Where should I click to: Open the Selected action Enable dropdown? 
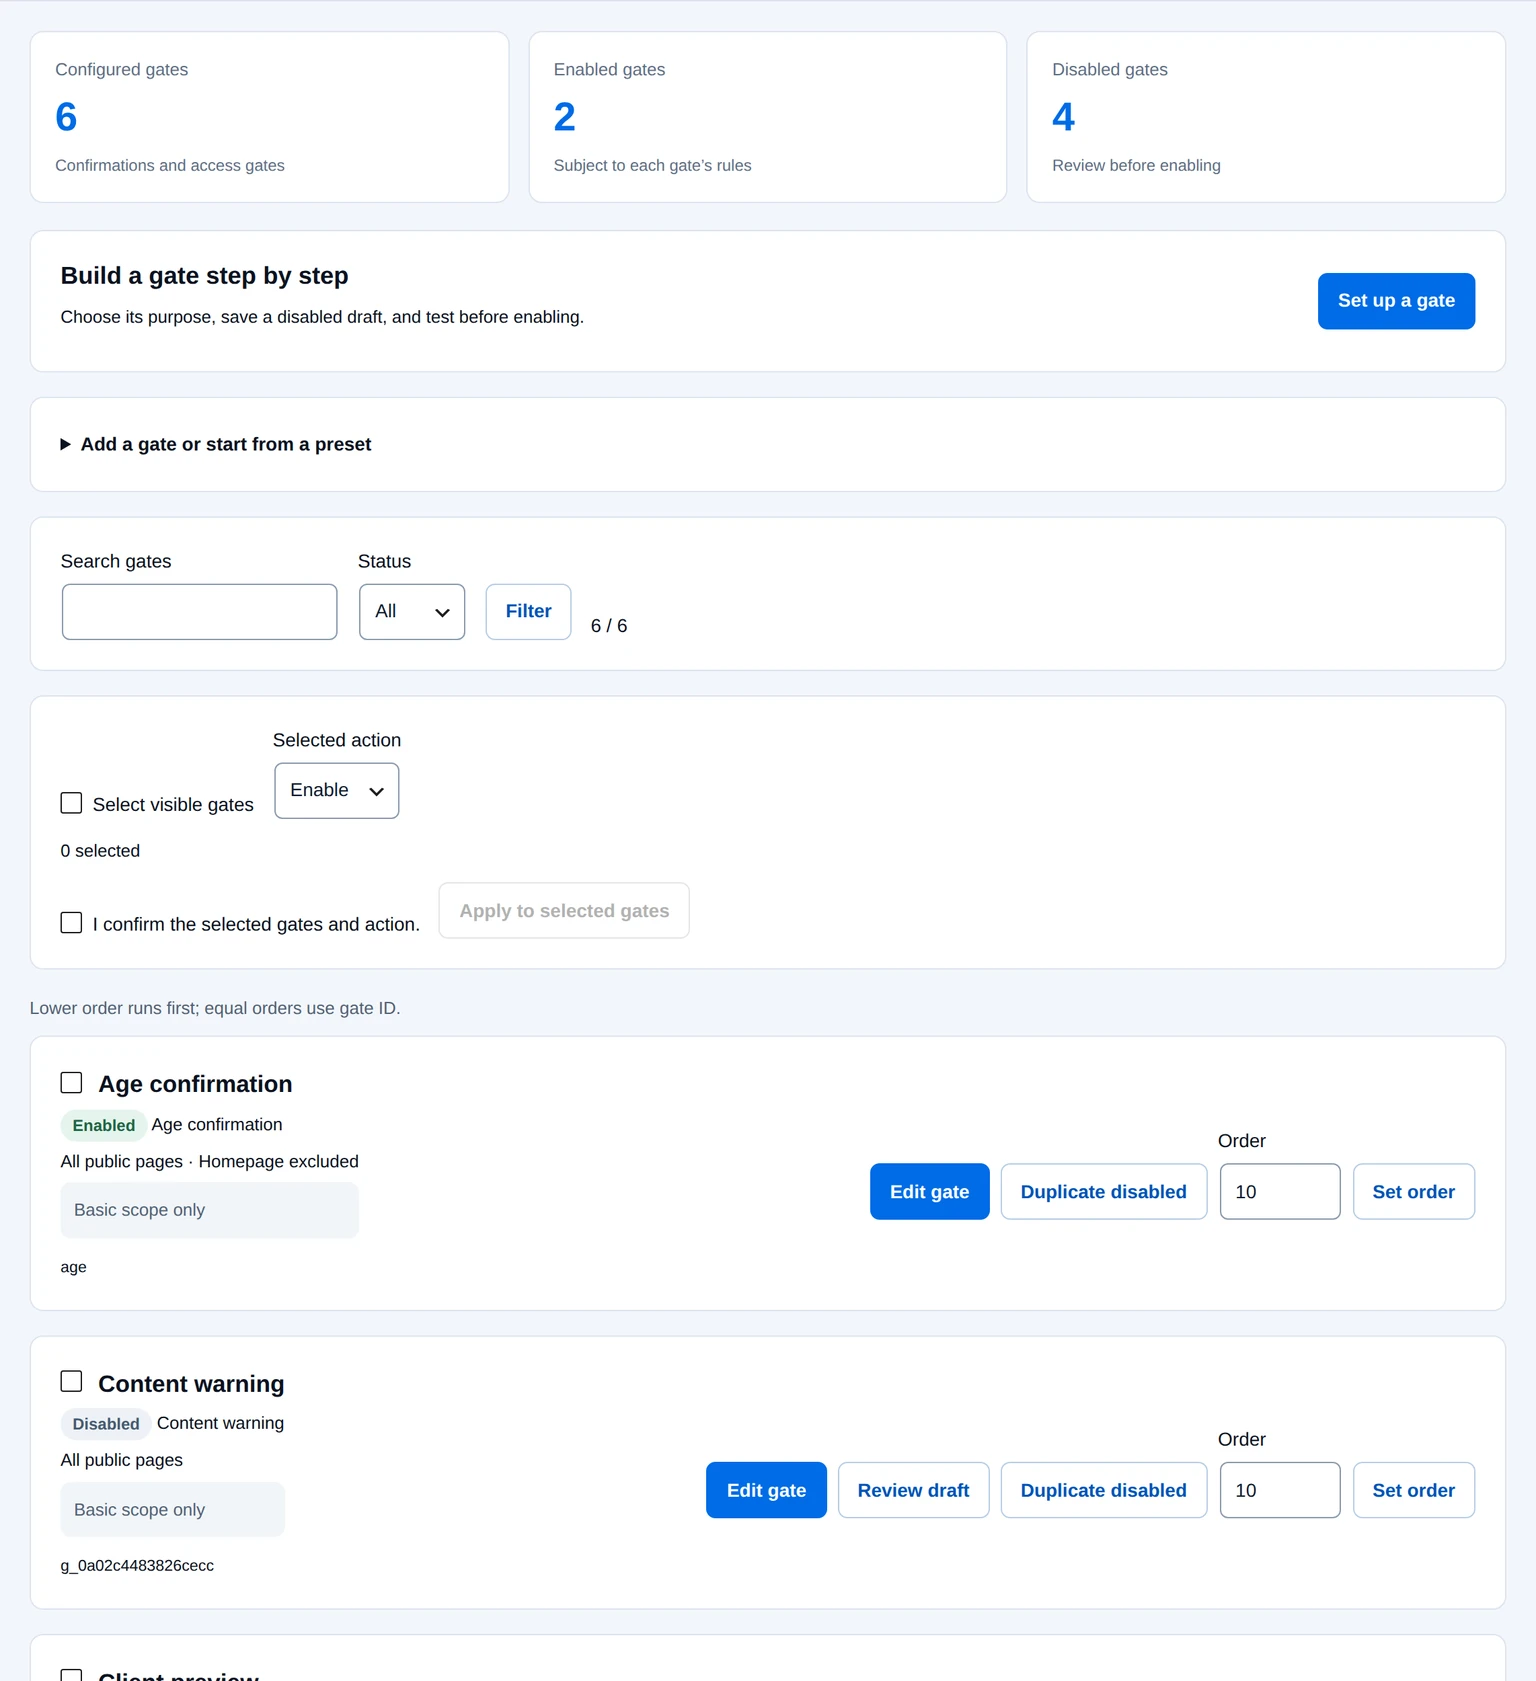pyautogui.click(x=337, y=791)
